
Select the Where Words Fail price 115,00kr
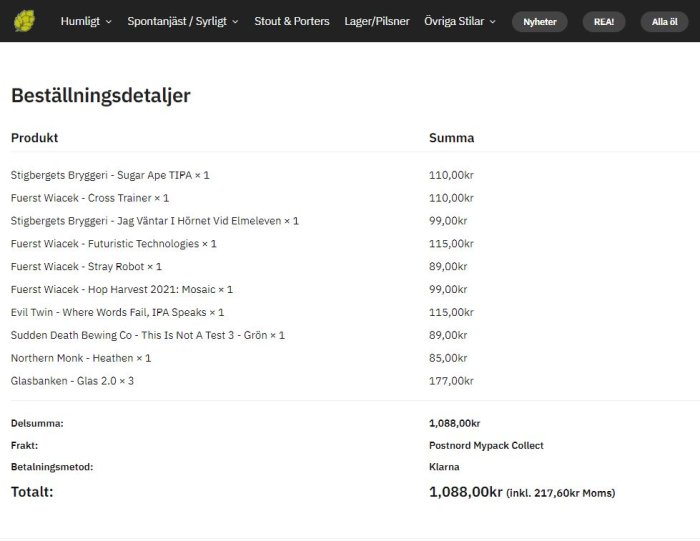451,312
